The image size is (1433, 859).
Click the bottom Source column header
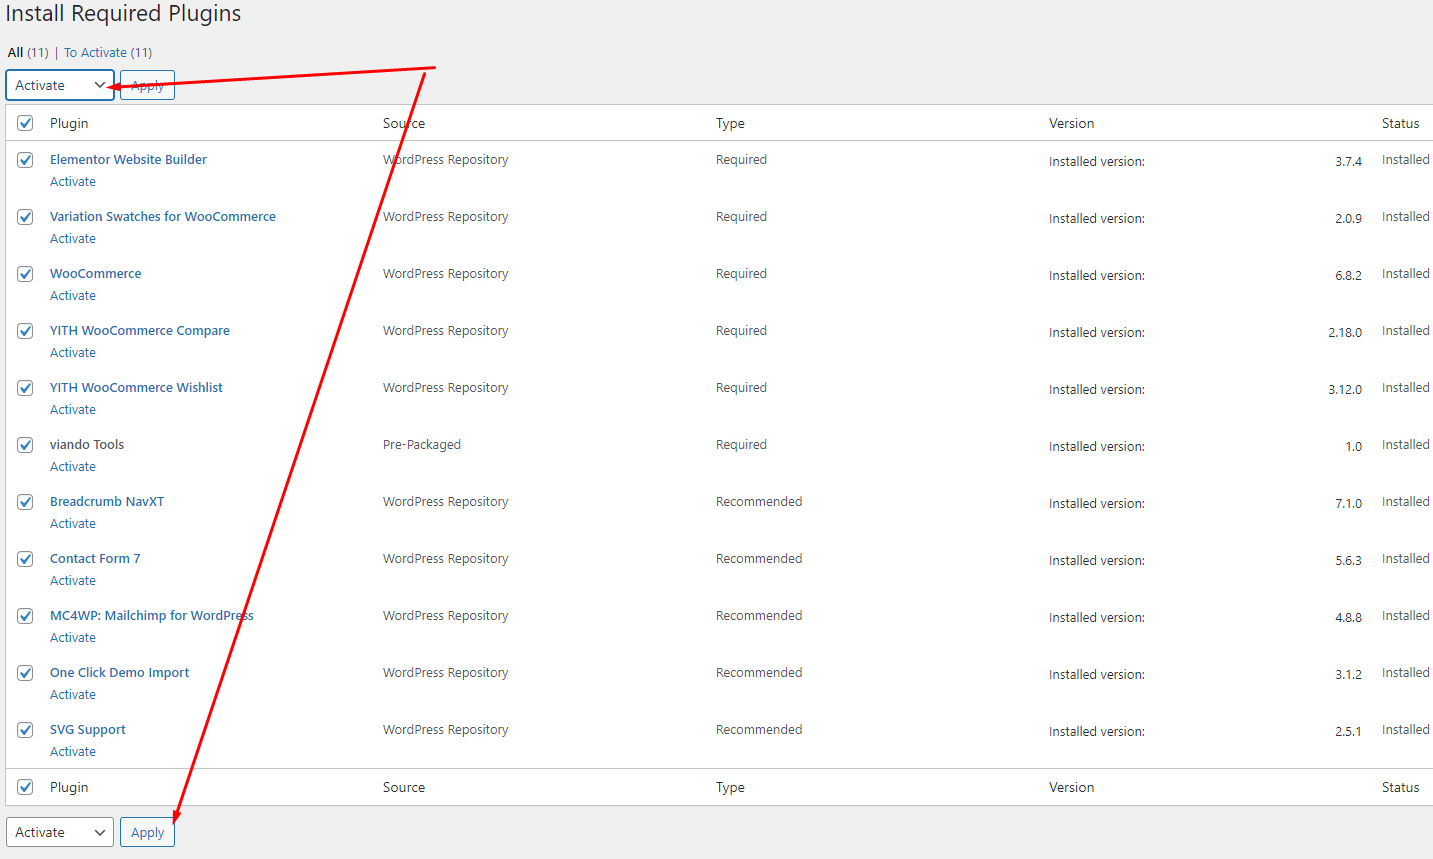(x=404, y=787)
